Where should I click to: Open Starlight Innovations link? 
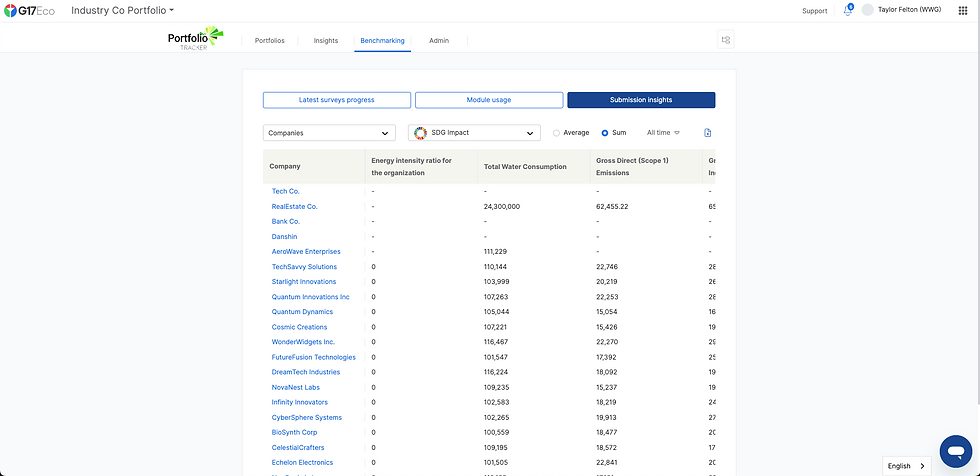[304, 282]
